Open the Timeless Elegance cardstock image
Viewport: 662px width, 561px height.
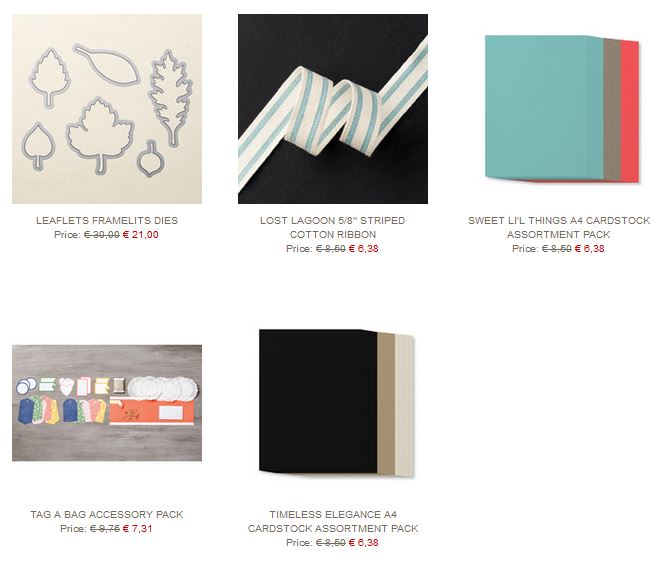coord(336,403)
